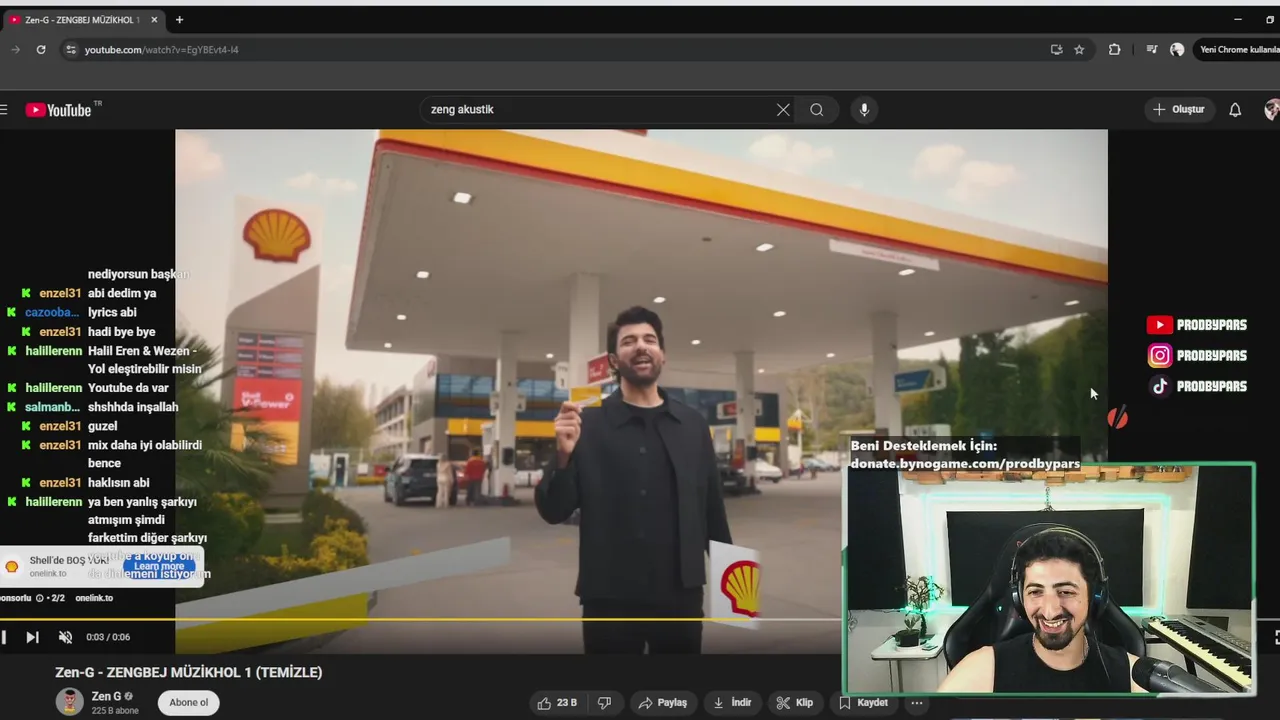Share video with Paylaş
The width and height of the screenshot is (1280, 720).
point(662,703)
